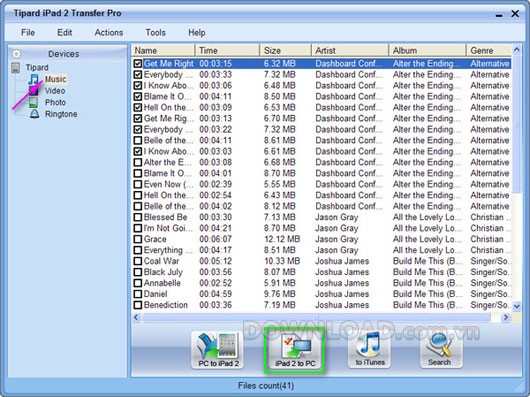Click the Photo icon in the device tree
Image resolution: width=530 pixels, height=397 pixels.
[x=33, y=102]
